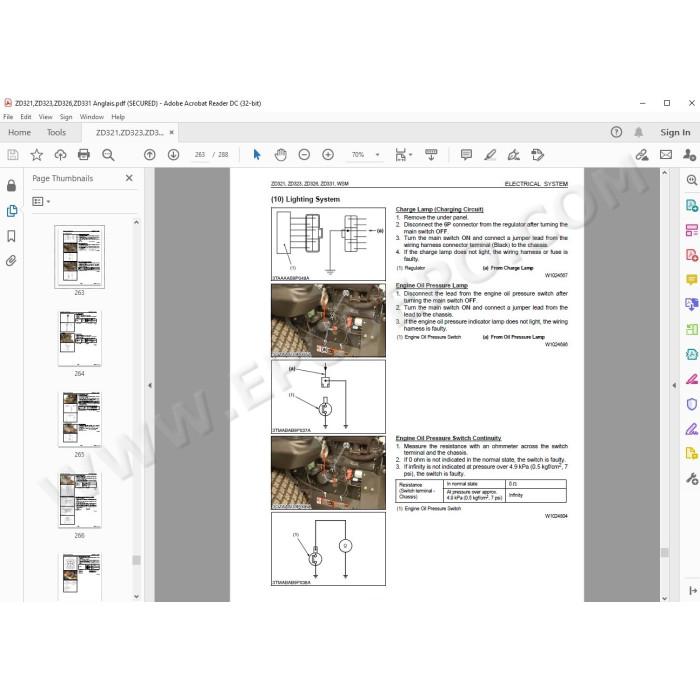Image resolution: width=700 pixels, height=700 pixels.
Task: Click the document vertical scrollbar thumb
Action: click(665, 552)
